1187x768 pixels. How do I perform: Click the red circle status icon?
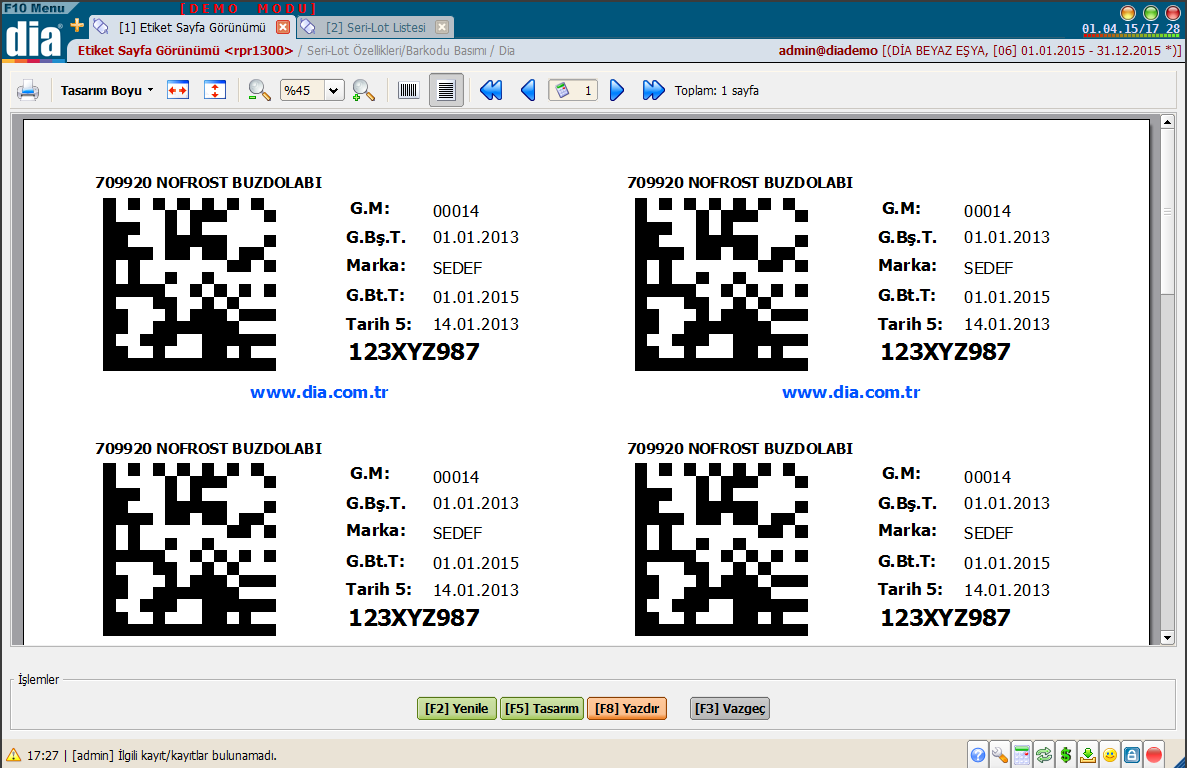1154,755
